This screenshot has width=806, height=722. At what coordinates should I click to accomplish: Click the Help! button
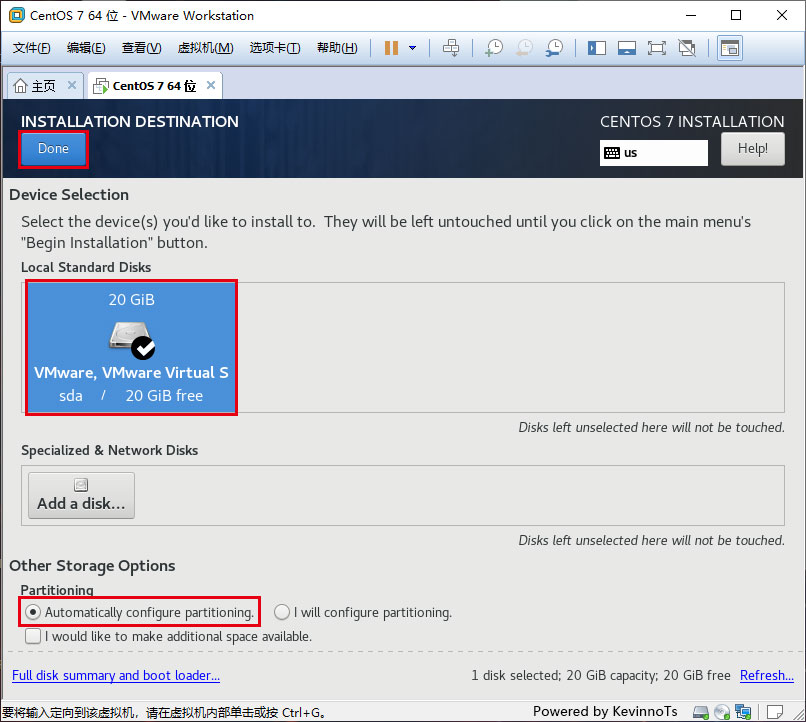[x=753, y=149]
